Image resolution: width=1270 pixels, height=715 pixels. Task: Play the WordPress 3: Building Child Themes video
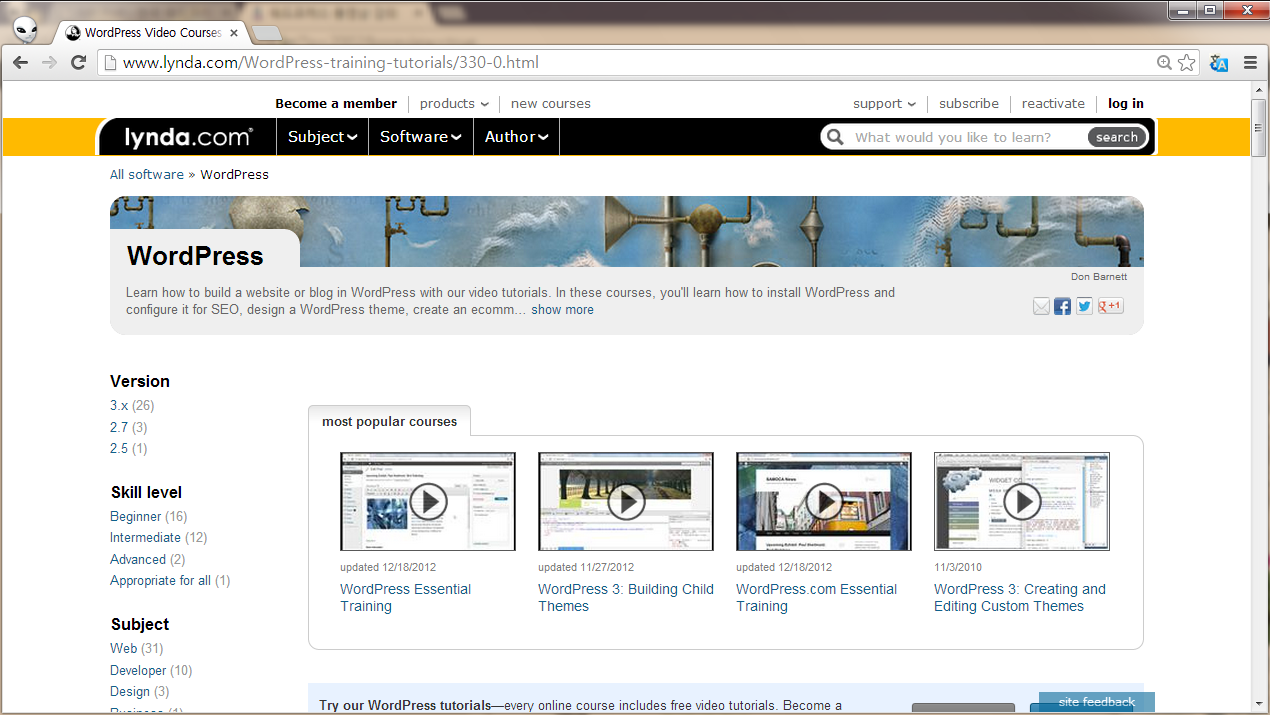[x=626, y=501]
